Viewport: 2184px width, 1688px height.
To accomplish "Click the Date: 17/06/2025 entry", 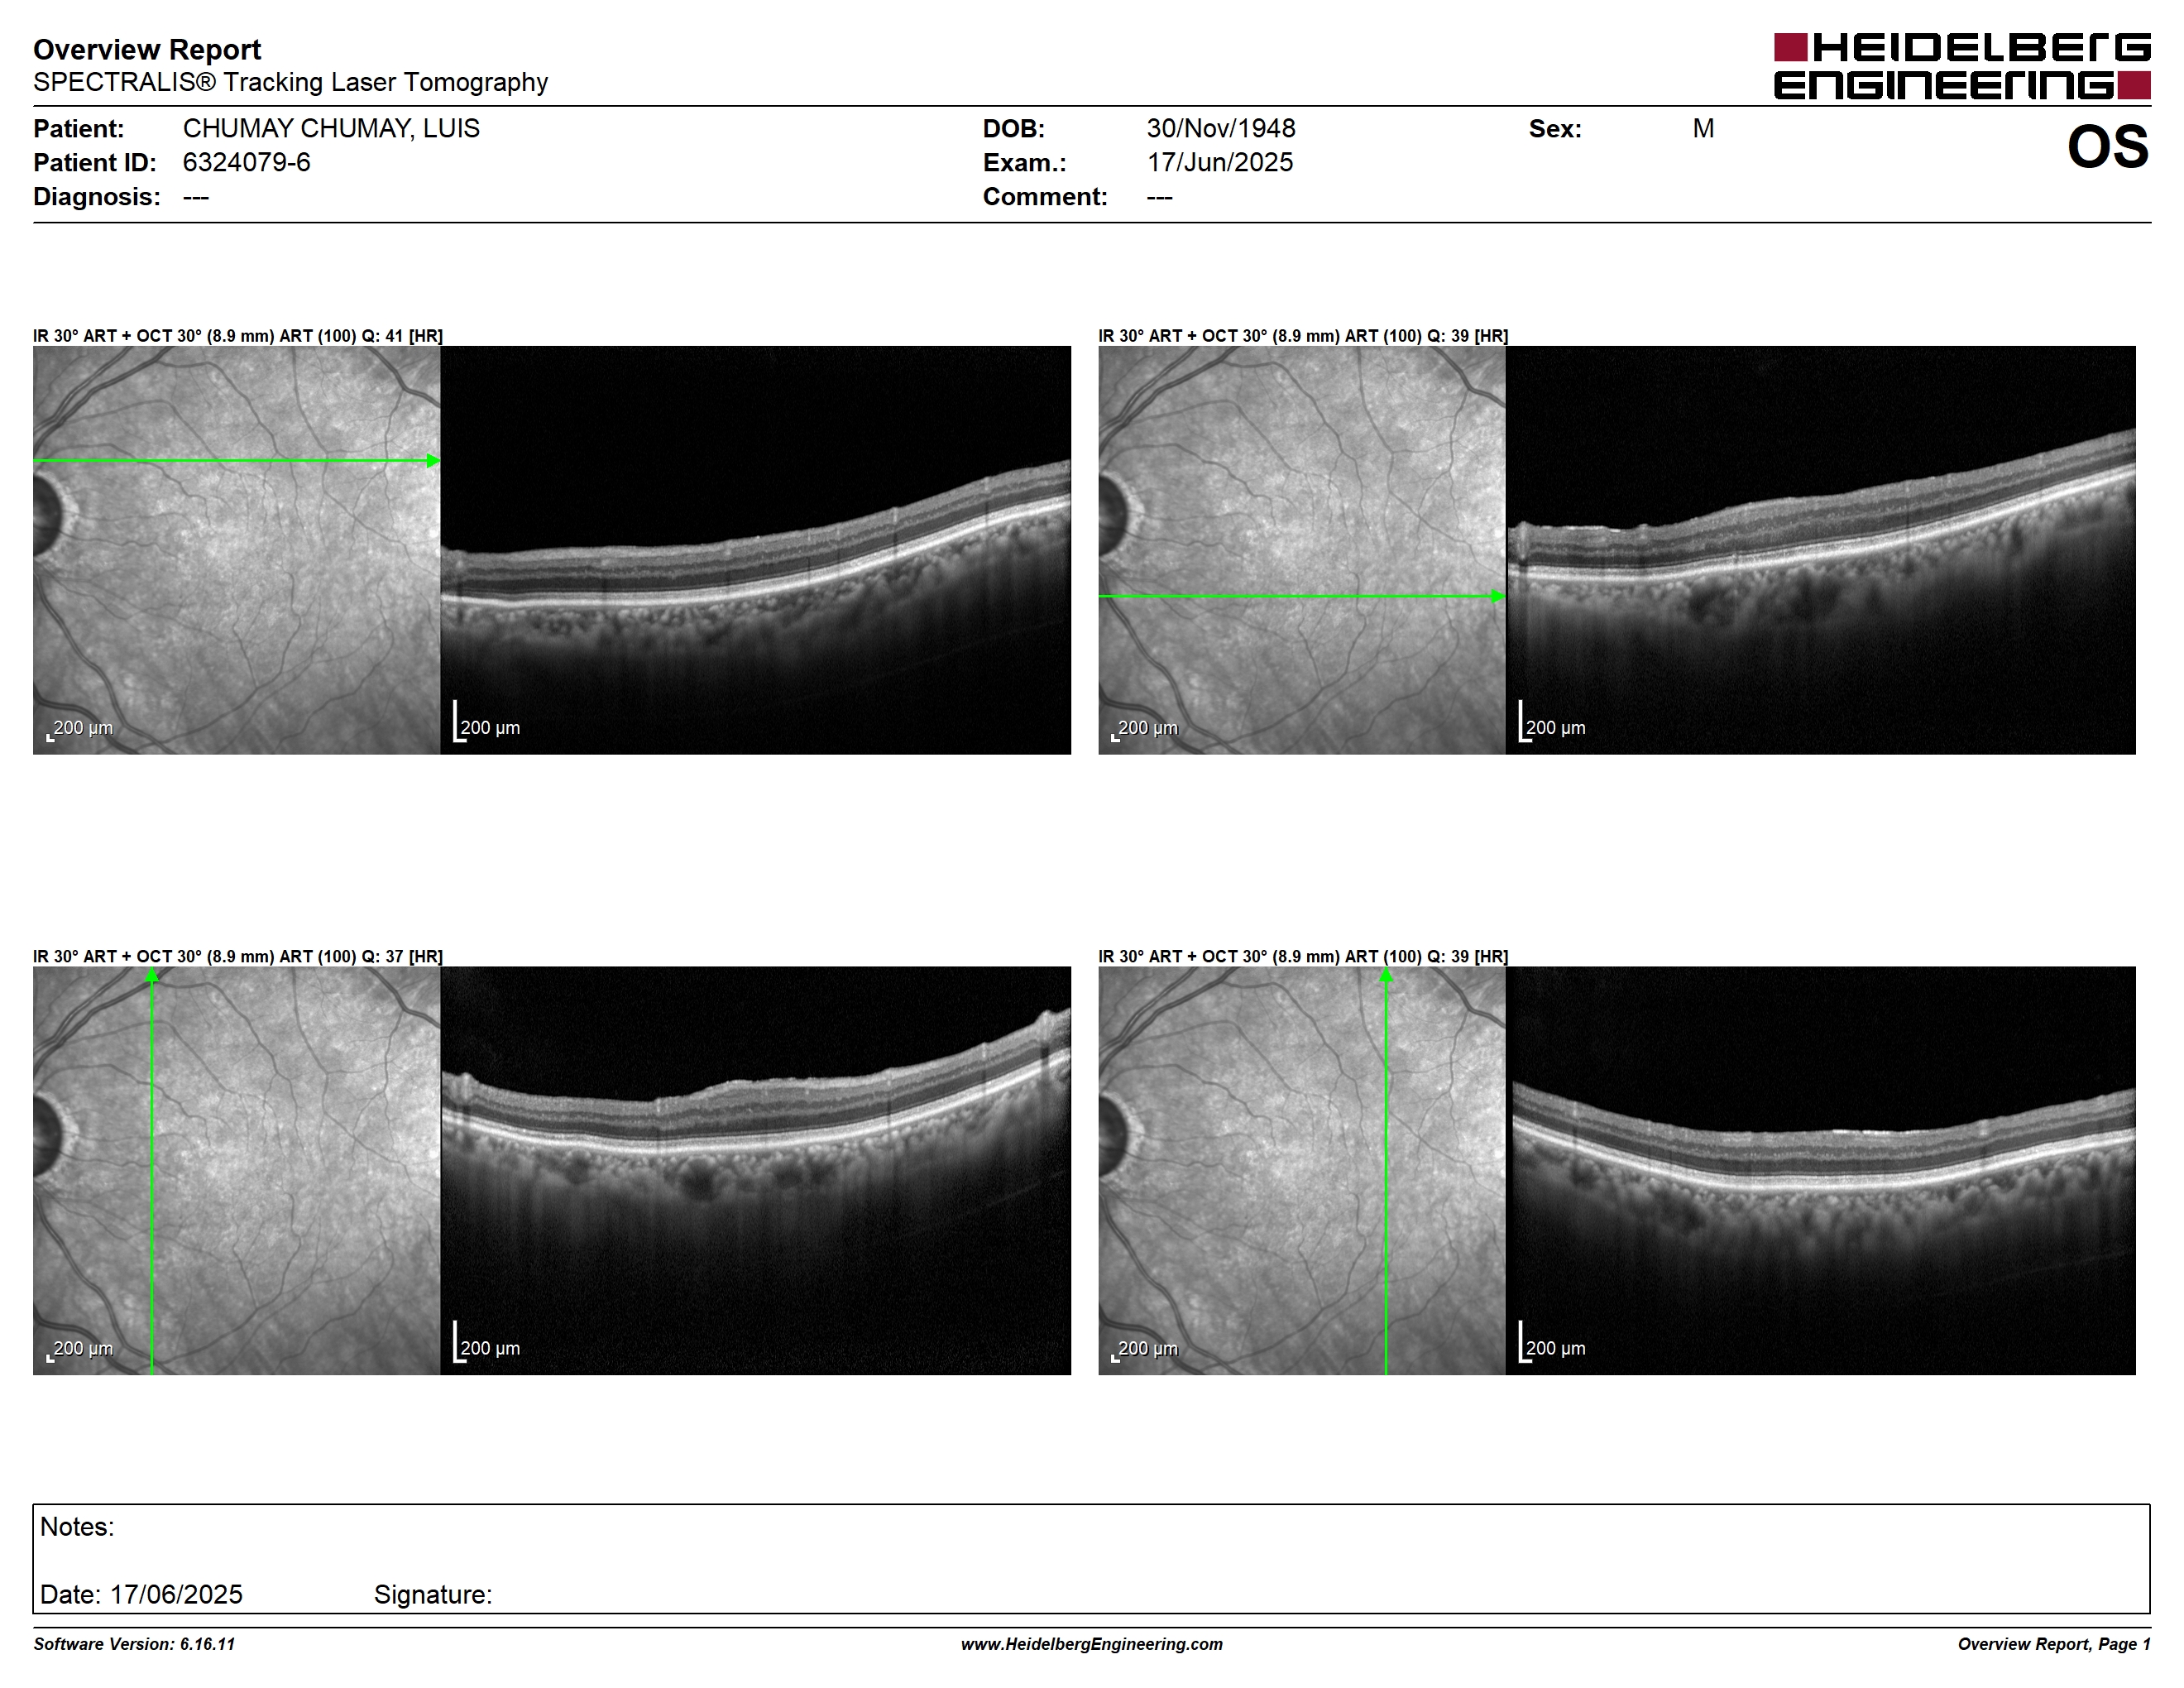I will click(141, 1595).
